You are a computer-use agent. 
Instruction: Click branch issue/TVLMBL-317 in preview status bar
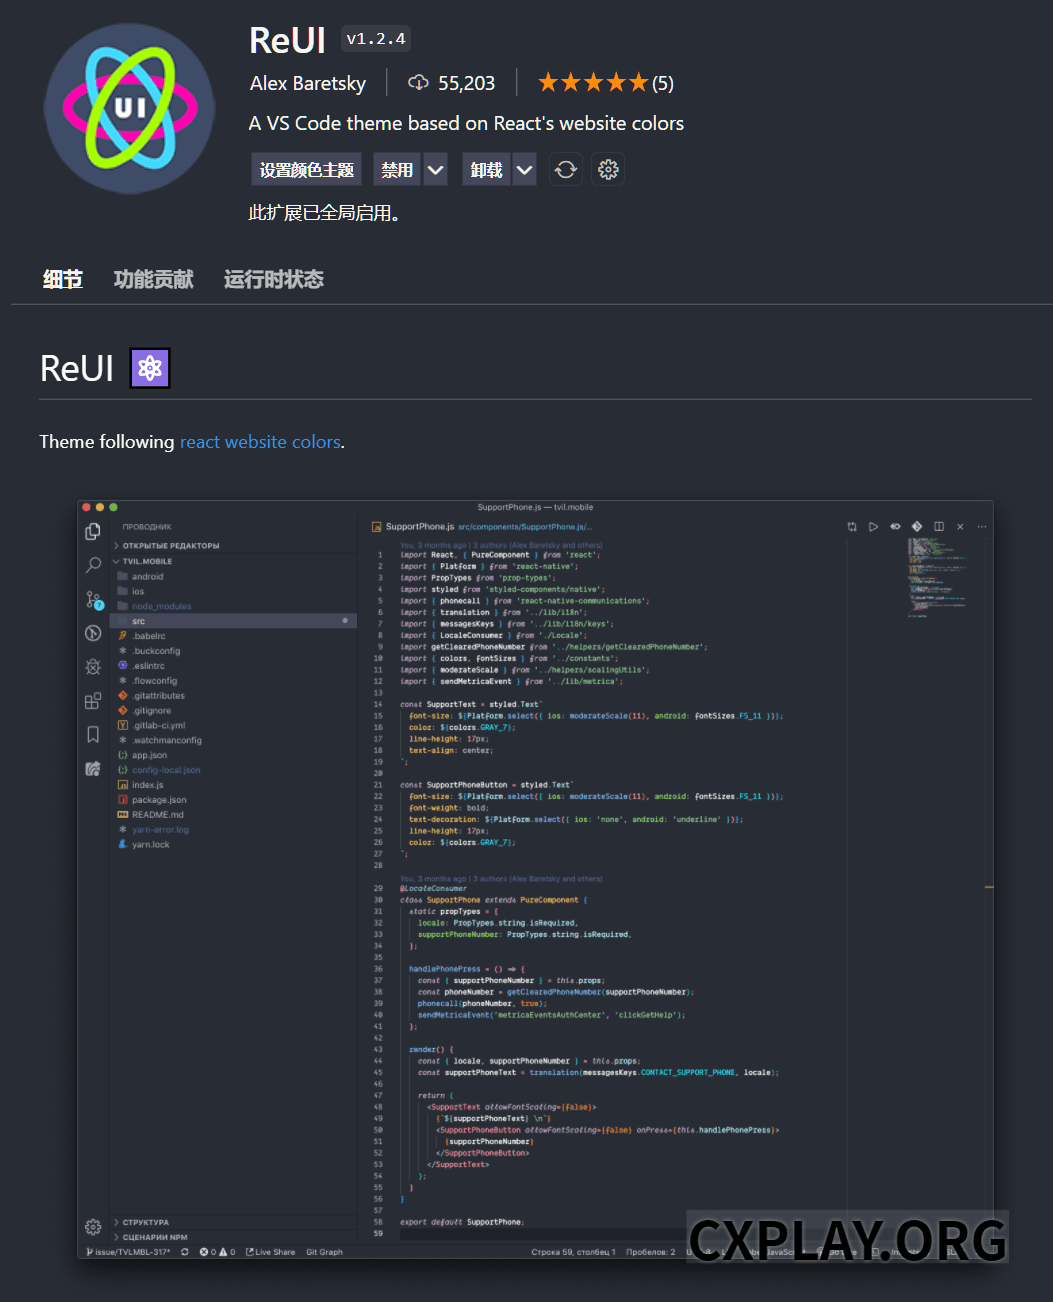pyautogui.click(x=129, y=1252)
